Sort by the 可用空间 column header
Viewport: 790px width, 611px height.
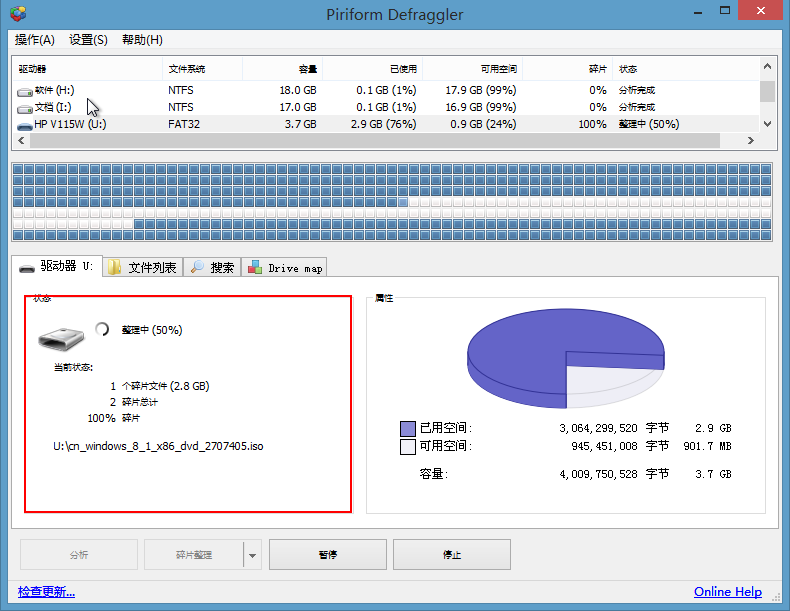[473, 69]
